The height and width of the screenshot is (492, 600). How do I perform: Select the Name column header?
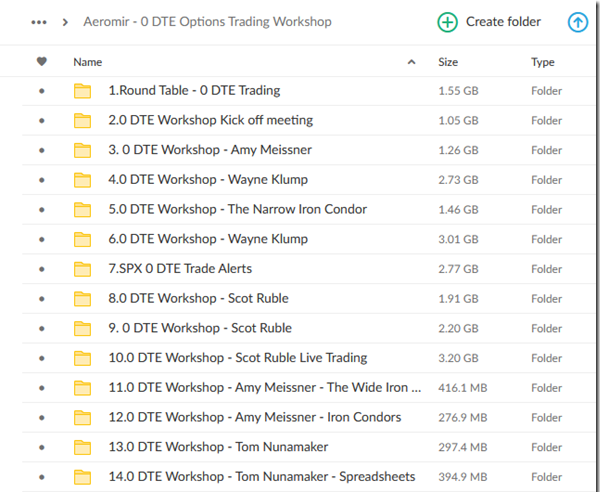(87, 62)
